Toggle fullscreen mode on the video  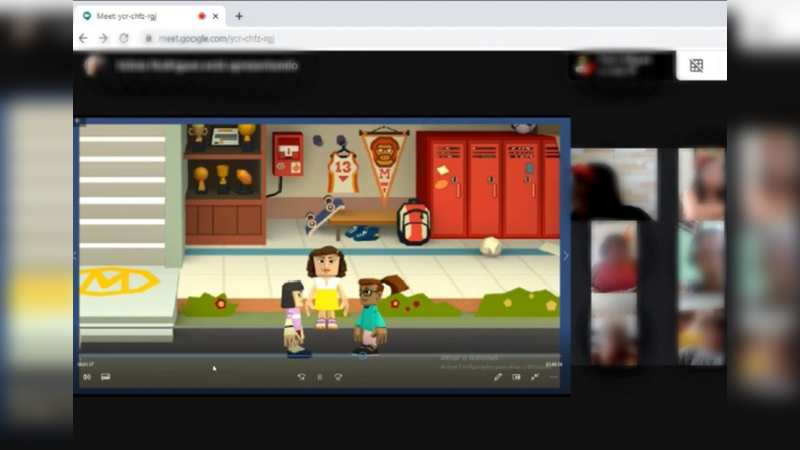535,377
